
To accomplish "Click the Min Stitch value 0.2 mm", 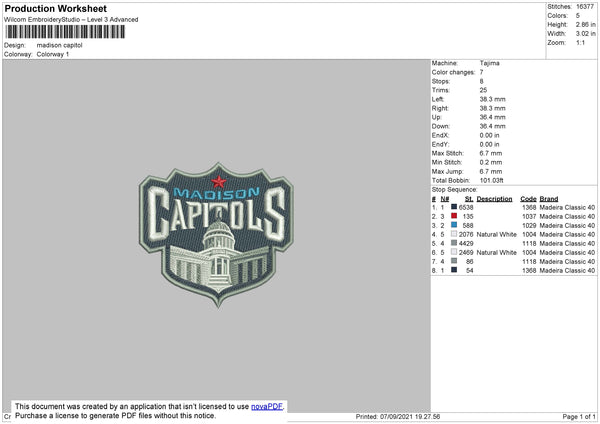I will click(491, 162).
